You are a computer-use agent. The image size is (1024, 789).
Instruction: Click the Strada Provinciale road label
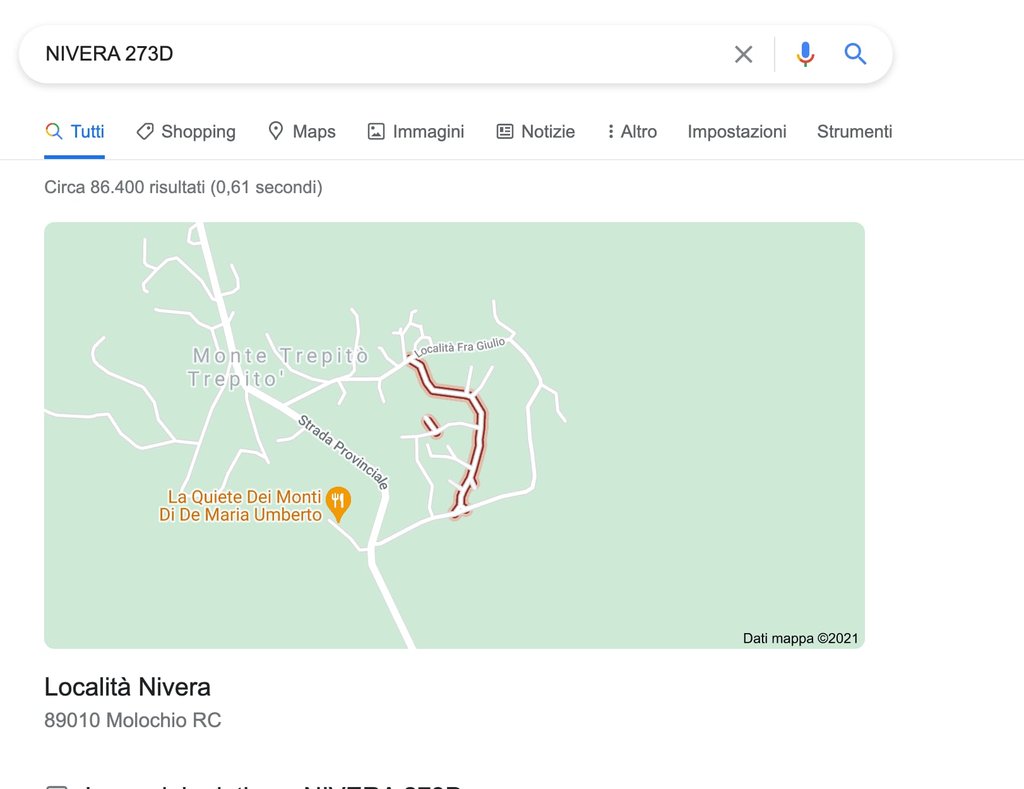click(343, 452)
